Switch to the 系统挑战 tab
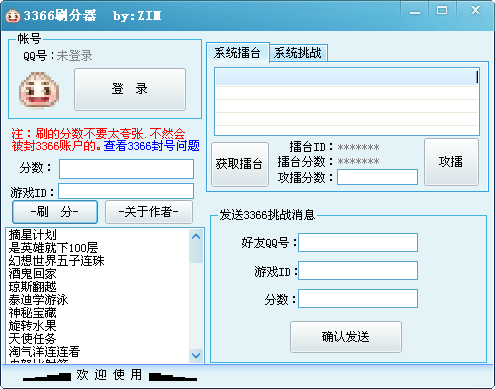Viewport: 495px width, 389px height. (x=298, y=53)
